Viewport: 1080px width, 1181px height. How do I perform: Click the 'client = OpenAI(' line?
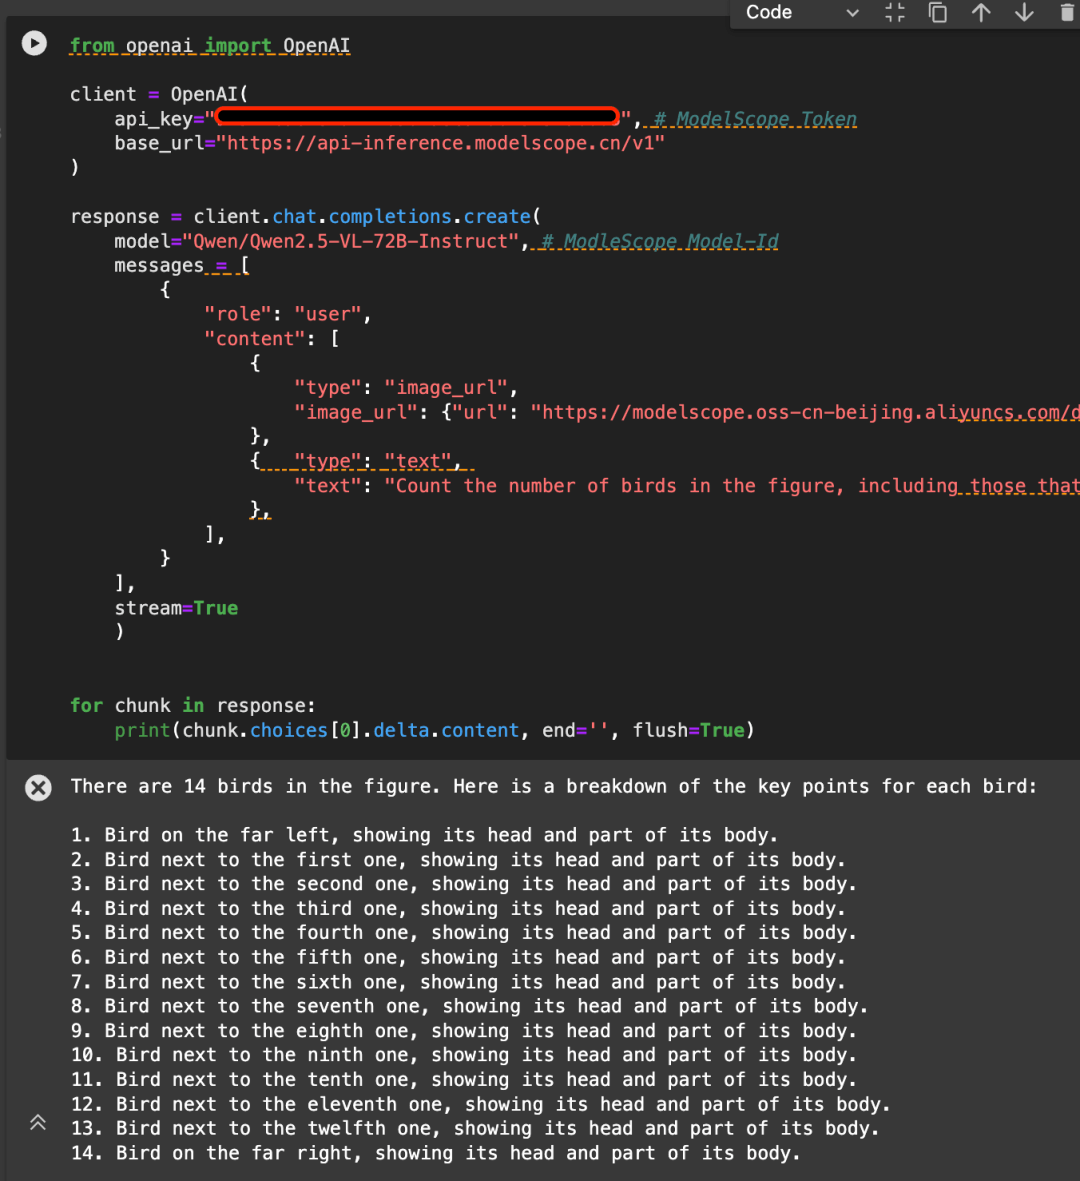159,94
